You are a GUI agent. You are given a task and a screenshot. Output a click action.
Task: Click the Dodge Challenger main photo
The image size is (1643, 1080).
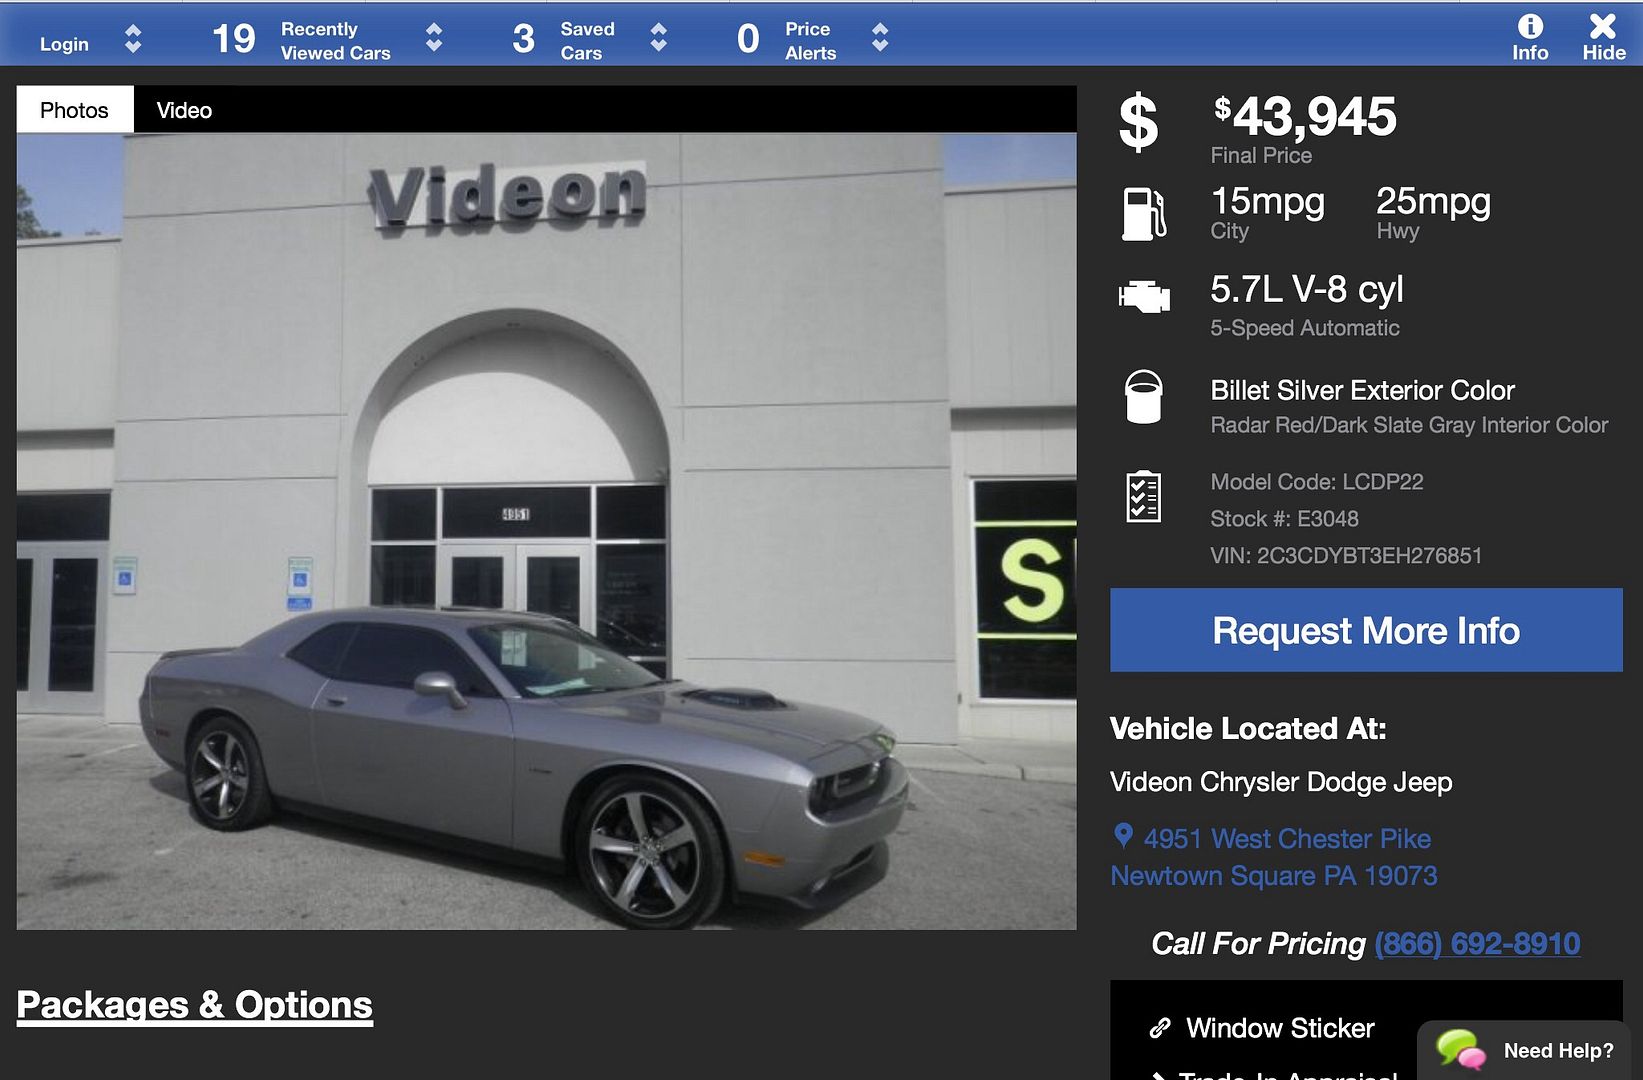(x=546, y=531)
